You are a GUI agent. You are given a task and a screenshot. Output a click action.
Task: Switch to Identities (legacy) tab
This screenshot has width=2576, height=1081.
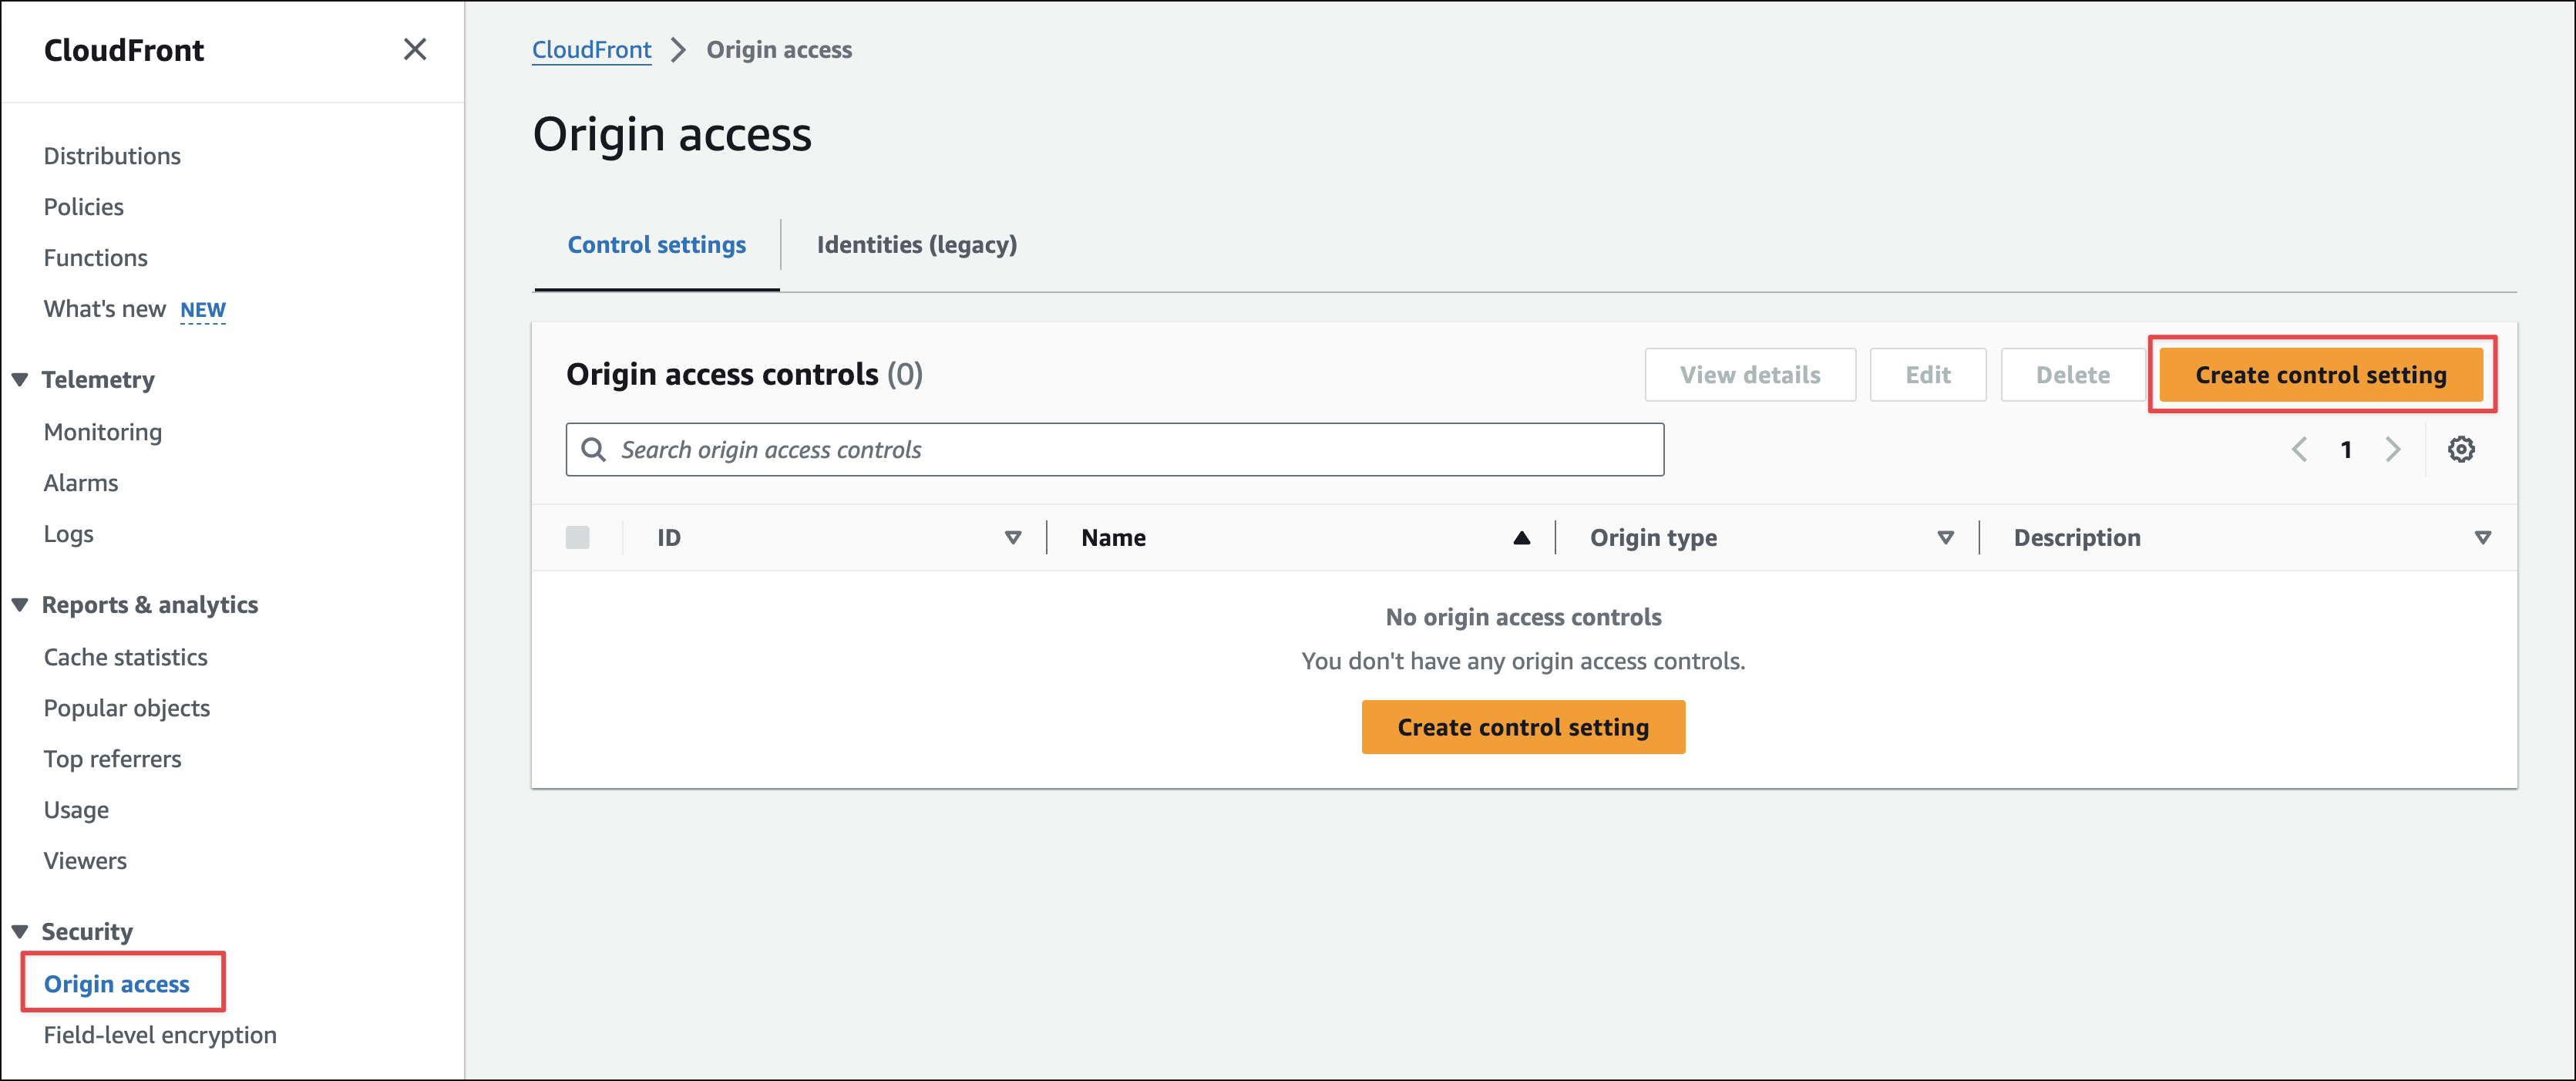coord(916,245)
